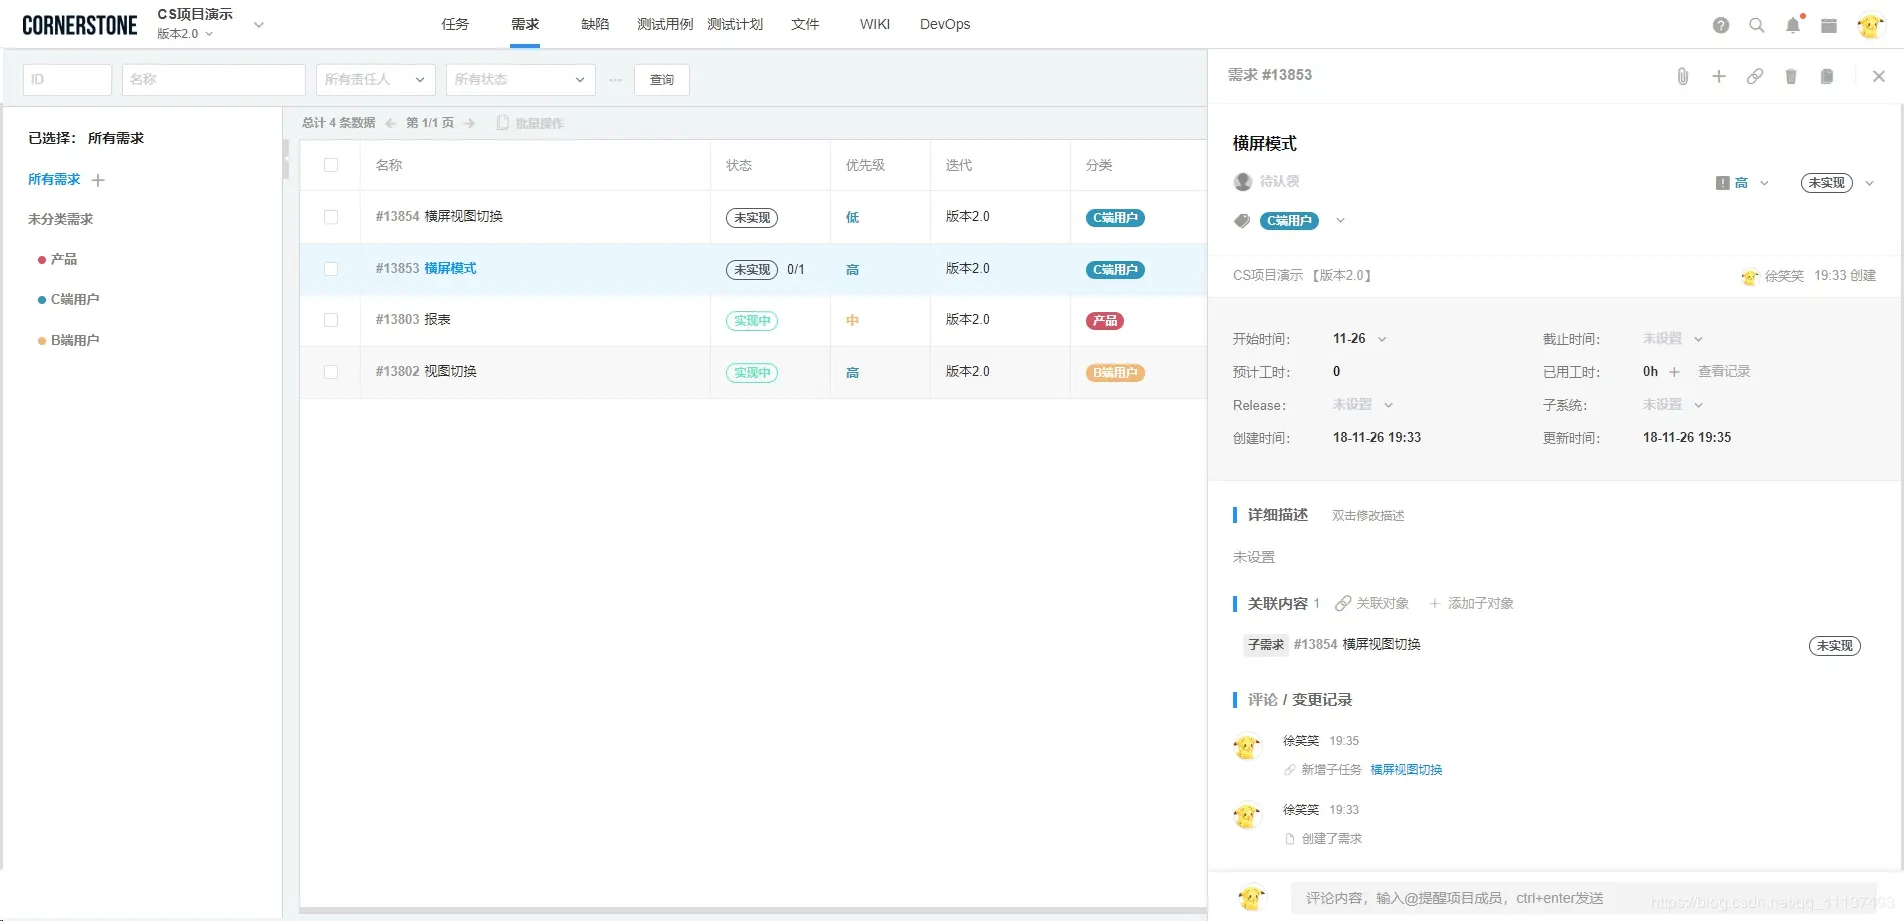Click the CORNERSTONE logo
The image size is (1904, 921).
[x=80, y=25]
